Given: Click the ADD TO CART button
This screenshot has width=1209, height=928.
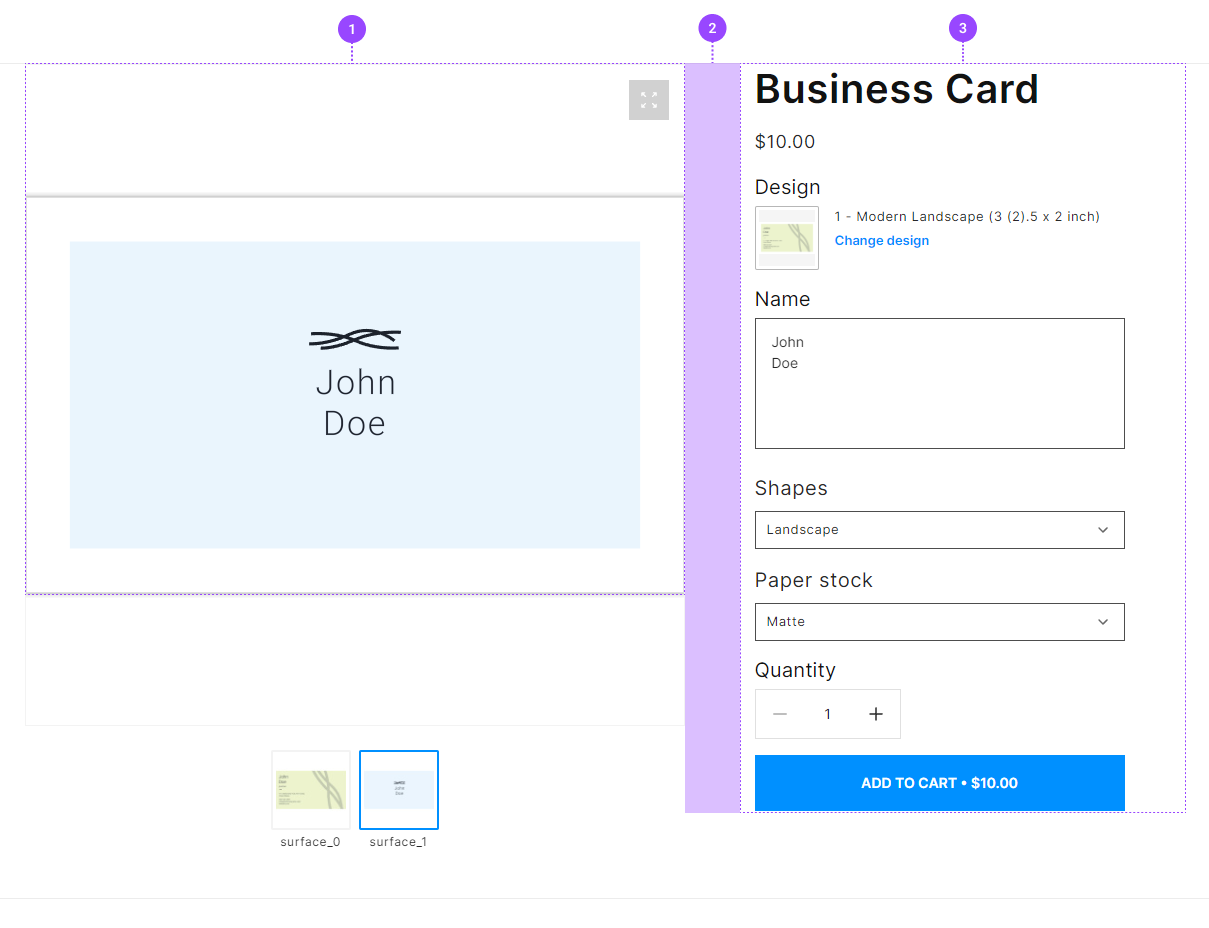Looking at the screenshot, I should pyautogui.click(x=939, y=783).
